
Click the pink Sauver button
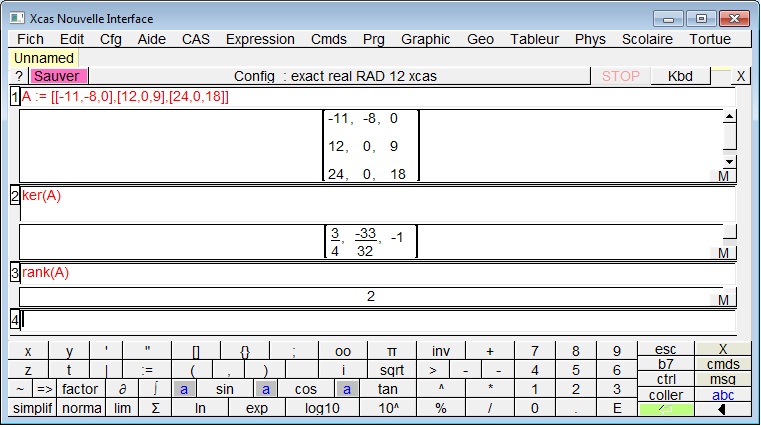click(x=57, y=76)
